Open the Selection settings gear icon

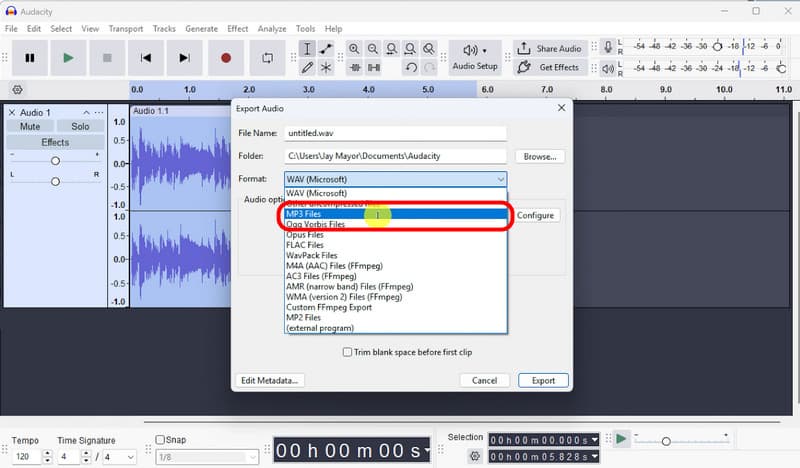(x=475, y=456)
